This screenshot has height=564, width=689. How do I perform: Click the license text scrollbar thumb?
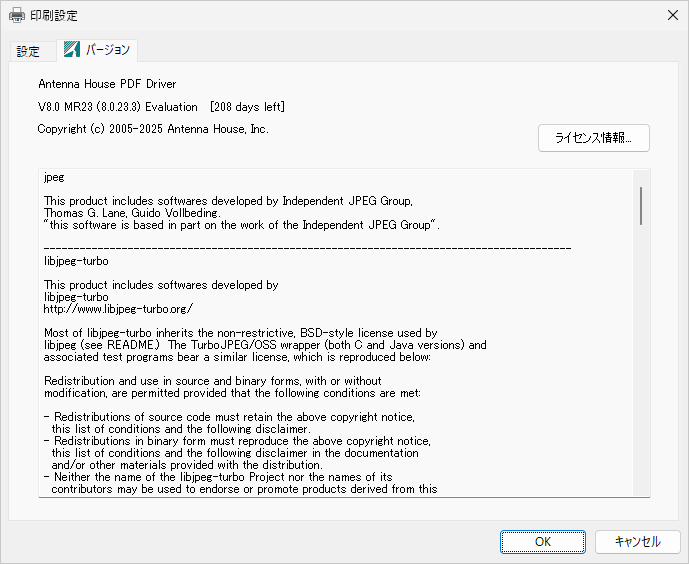coord(640,205)
